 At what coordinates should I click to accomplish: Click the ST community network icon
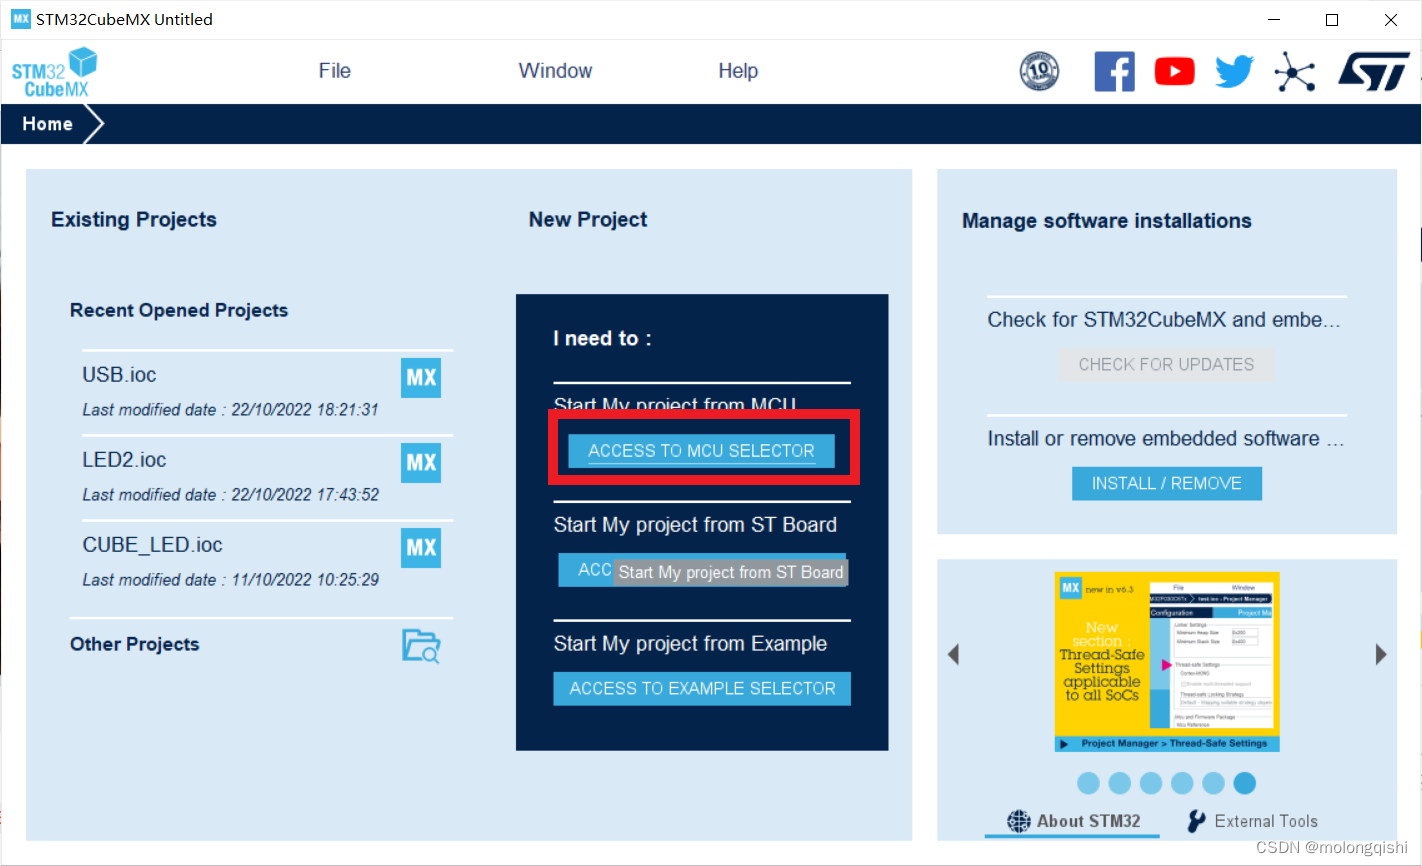coord(1294,72)
